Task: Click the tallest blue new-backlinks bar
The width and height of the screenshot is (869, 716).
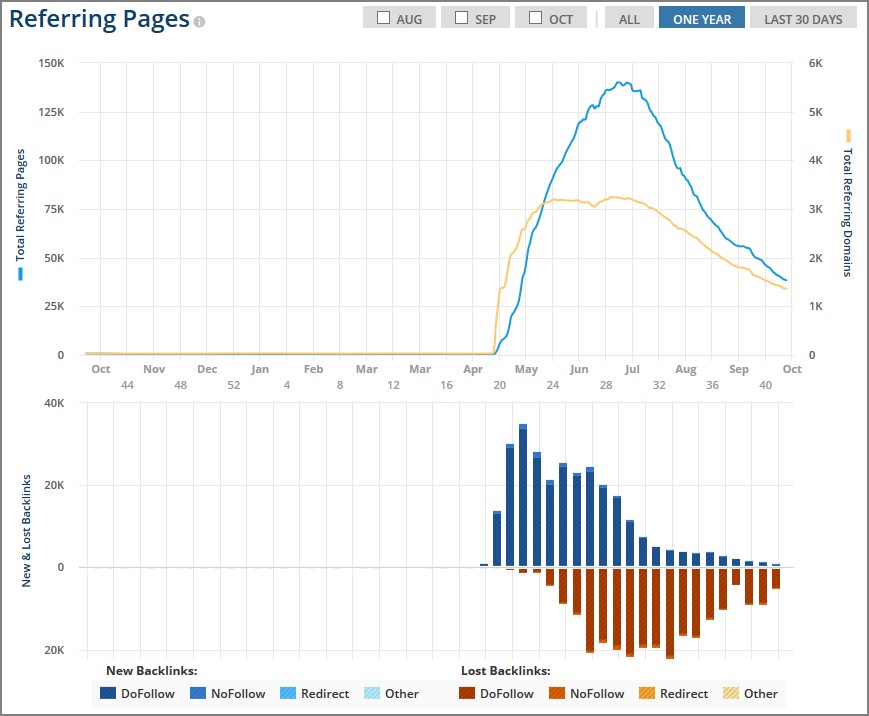Action: click(523, 495)
